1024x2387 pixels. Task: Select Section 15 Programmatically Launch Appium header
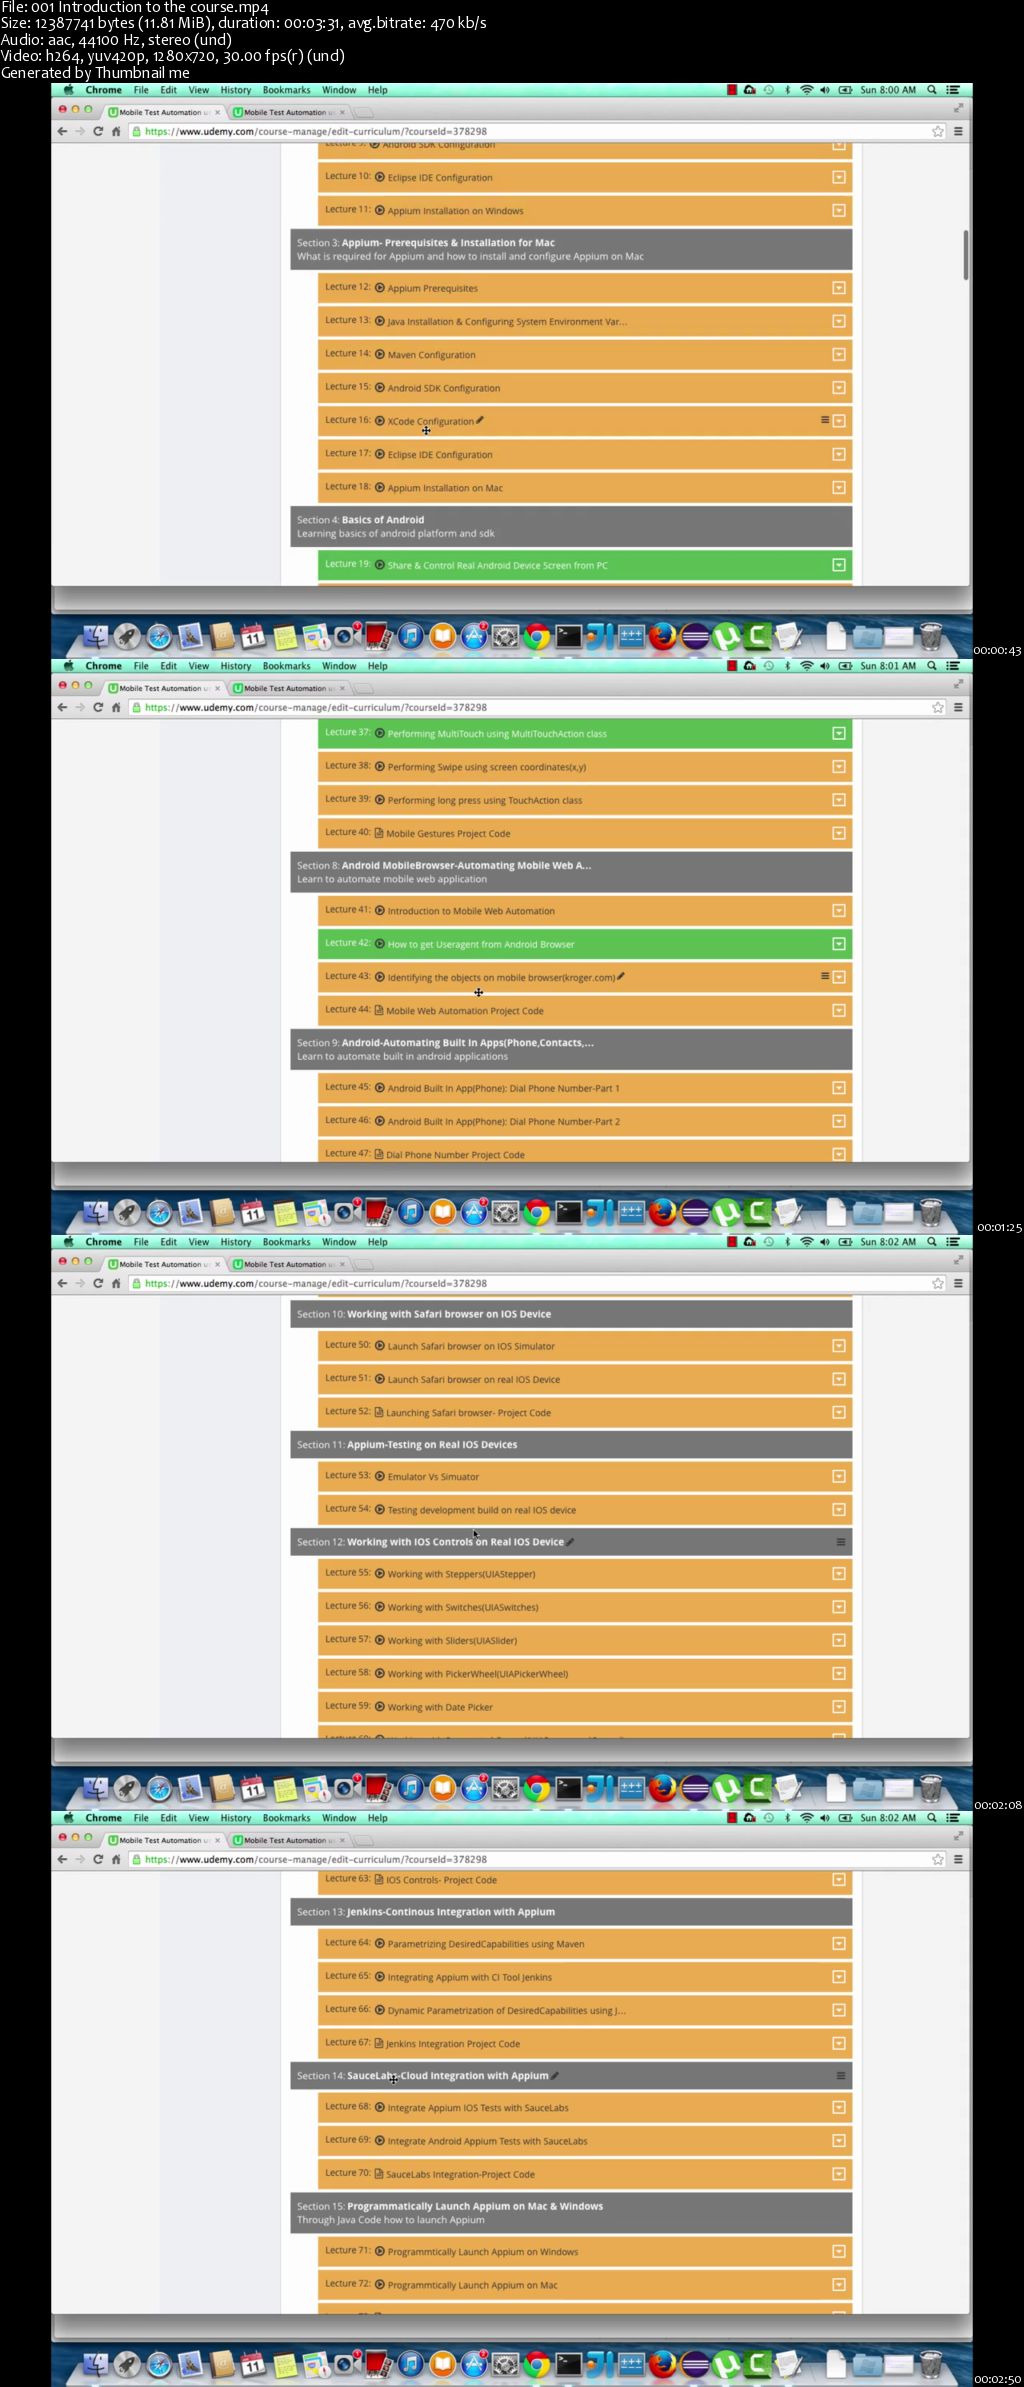point(571,2212)
